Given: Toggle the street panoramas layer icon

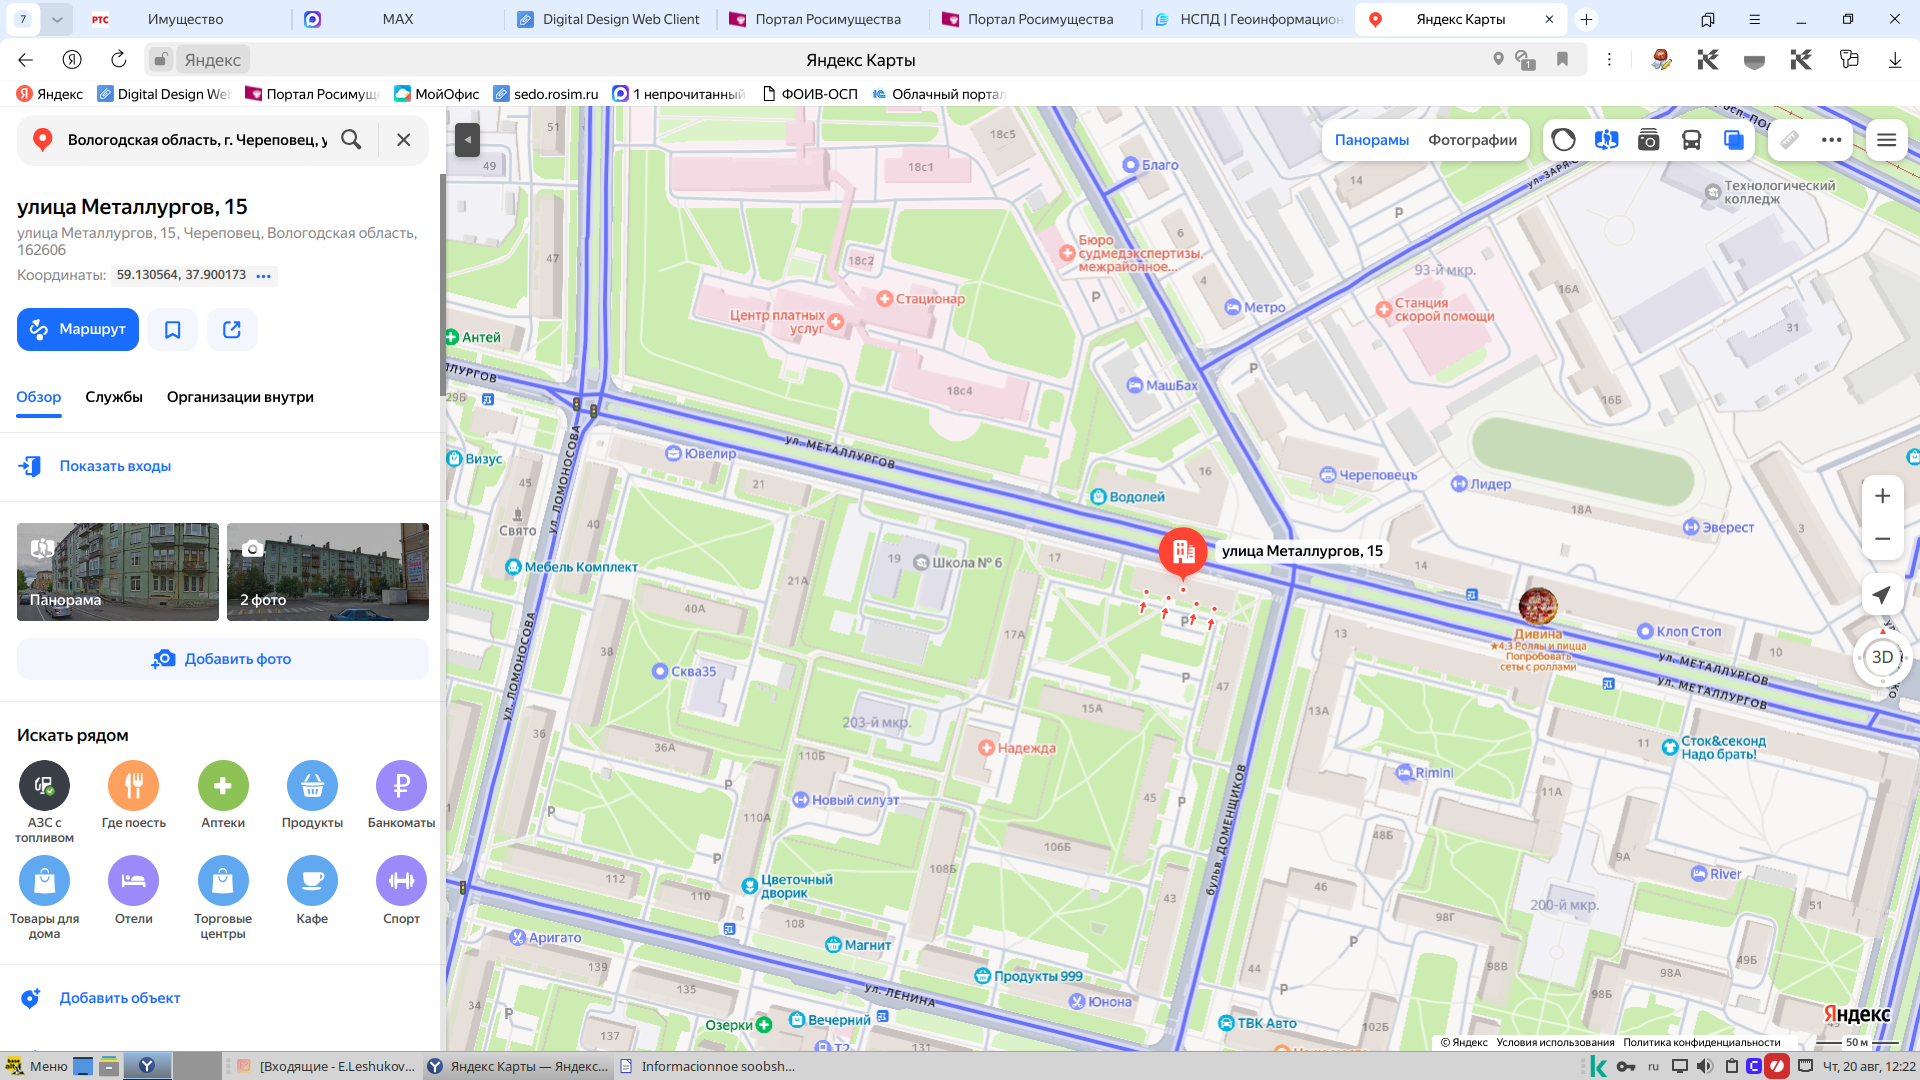Looking at the screenshot, I should coord(1607,140).
